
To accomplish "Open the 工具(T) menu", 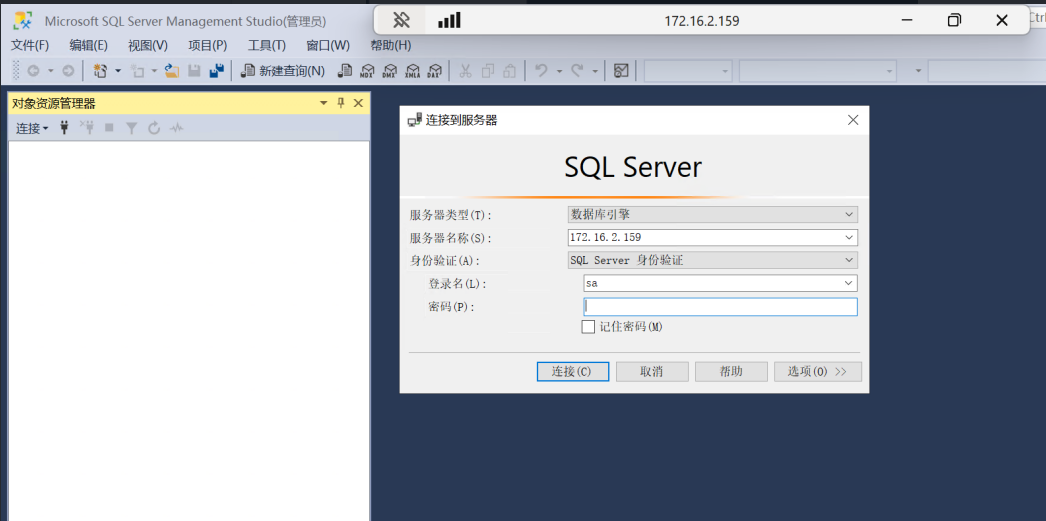I will pyautogui.click(x=267, y=45).
